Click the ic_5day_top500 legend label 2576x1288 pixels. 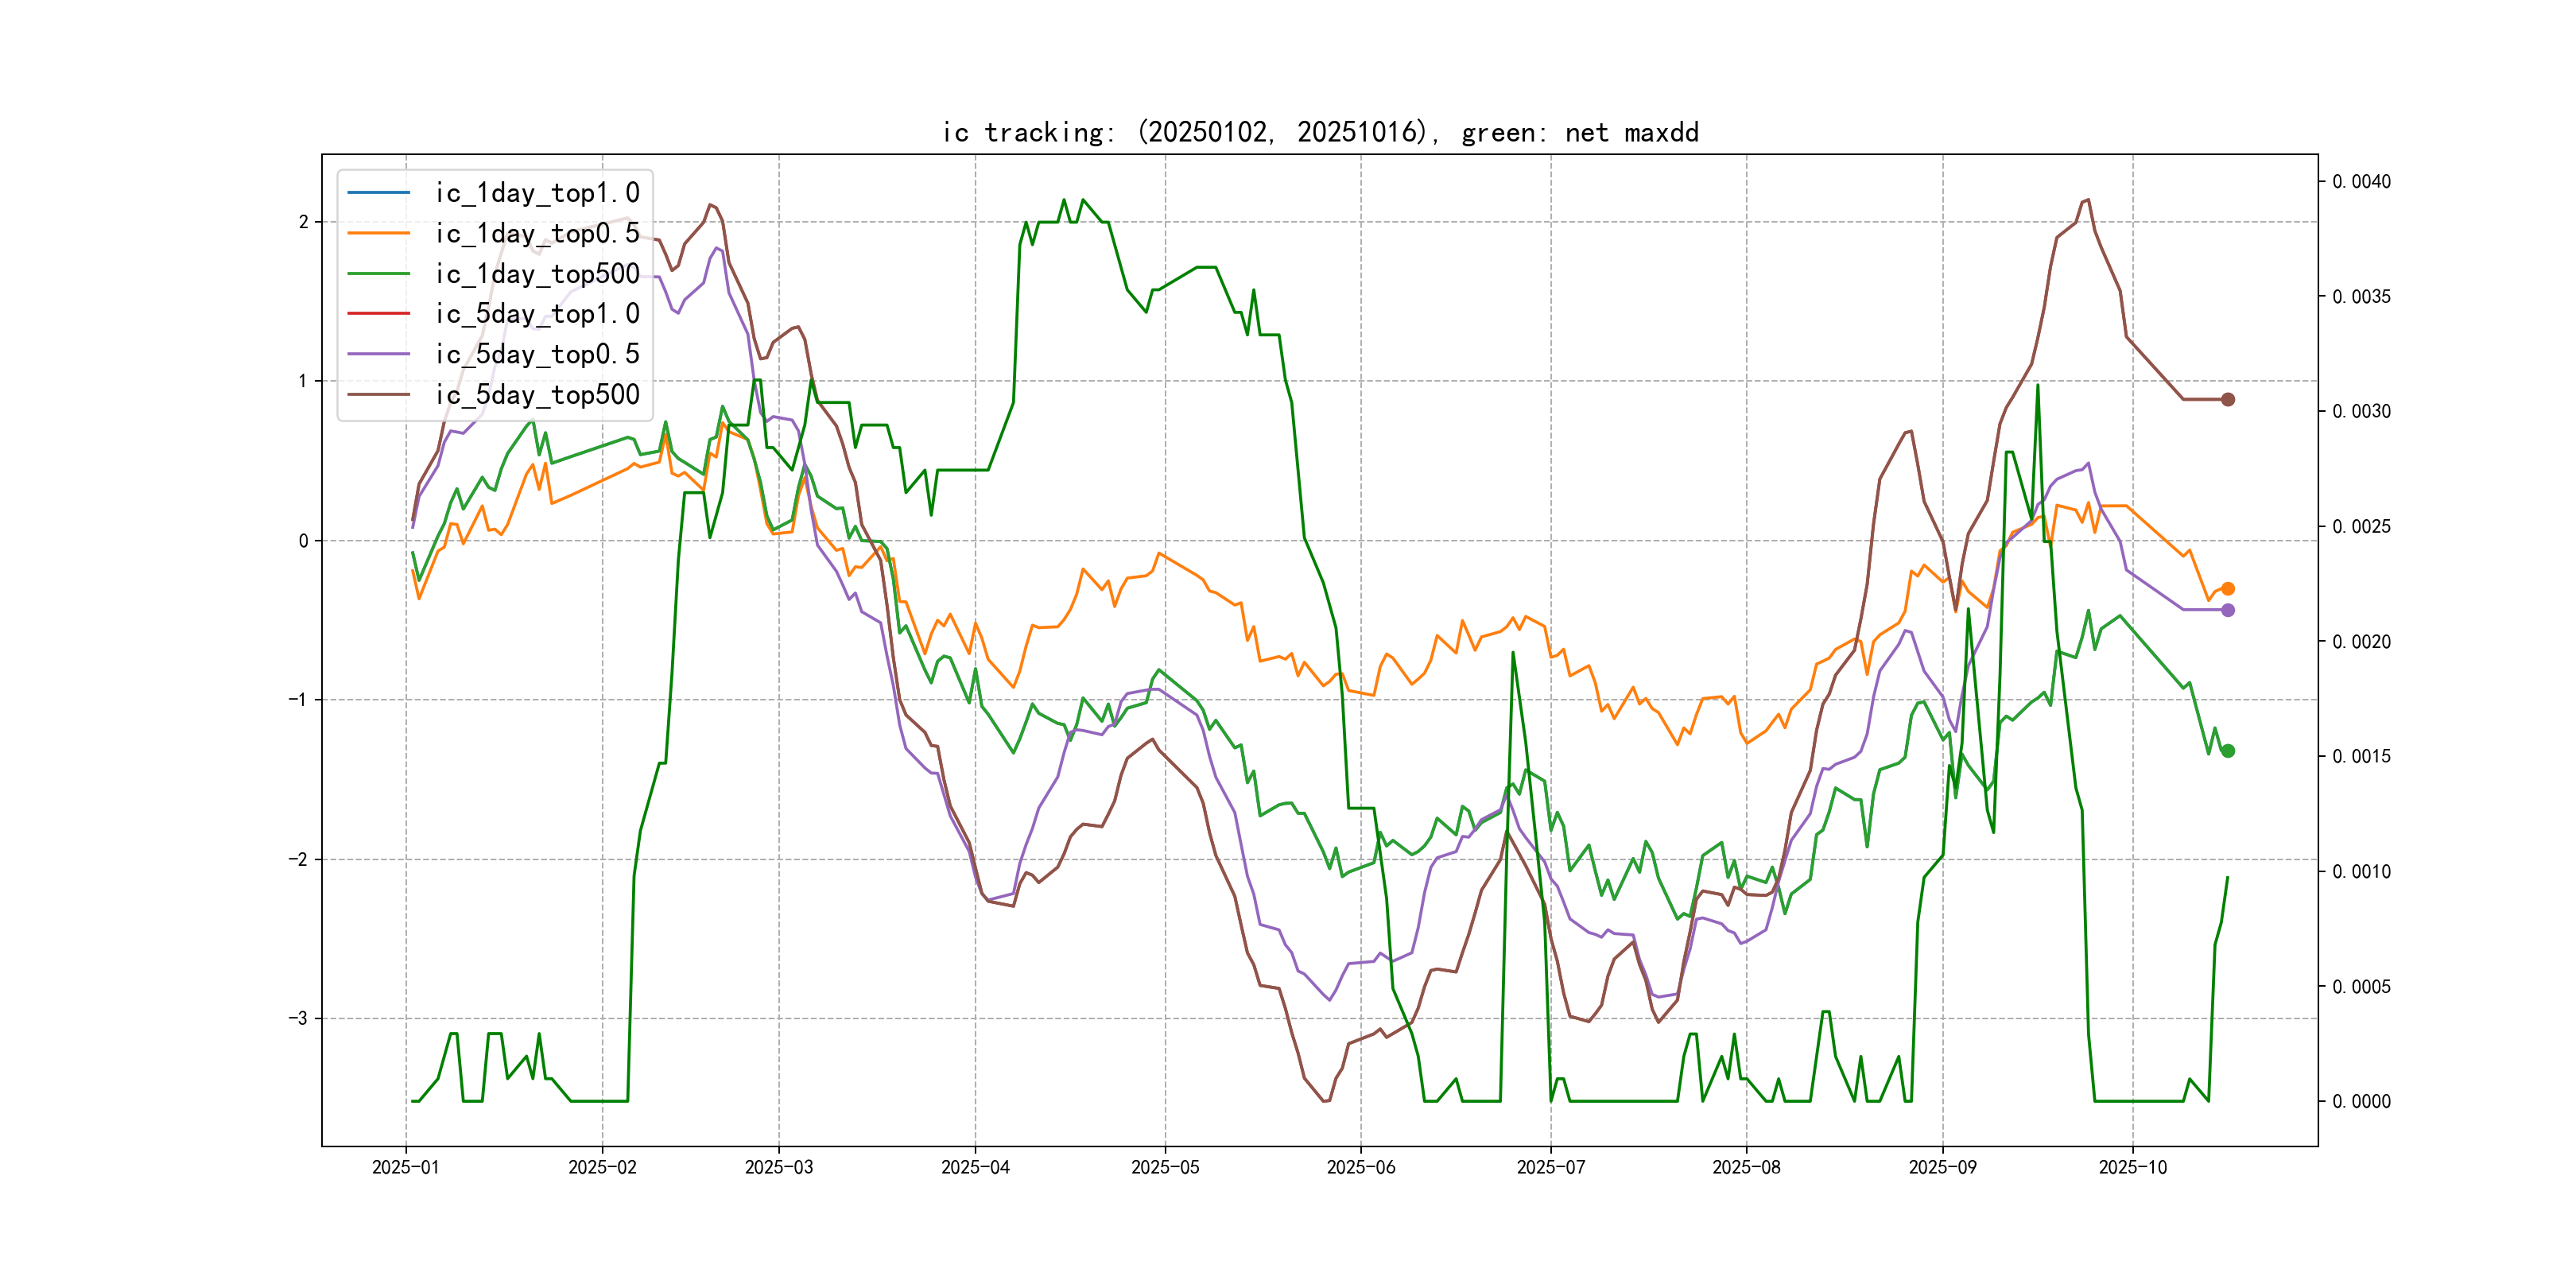(536, 394)
